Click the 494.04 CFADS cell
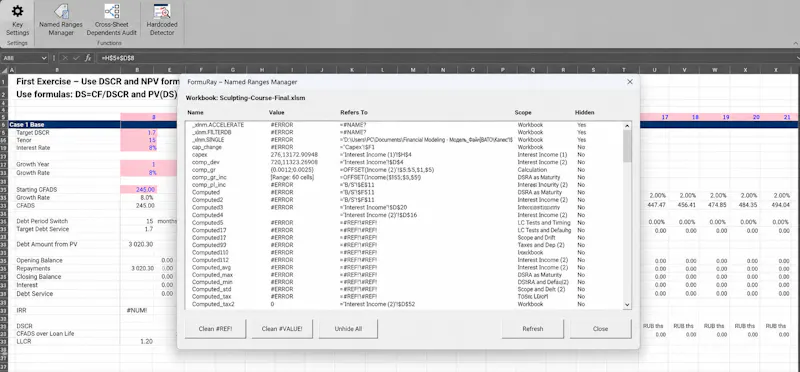 tap(780, 205)
